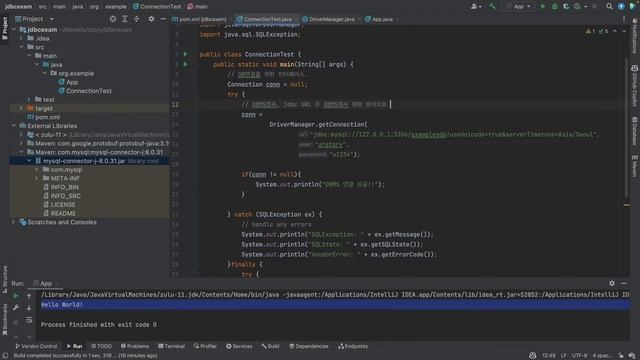The image size is (640, 360).
Task: Click the Select Opened File target icon
Action: (x=113, y=19)
